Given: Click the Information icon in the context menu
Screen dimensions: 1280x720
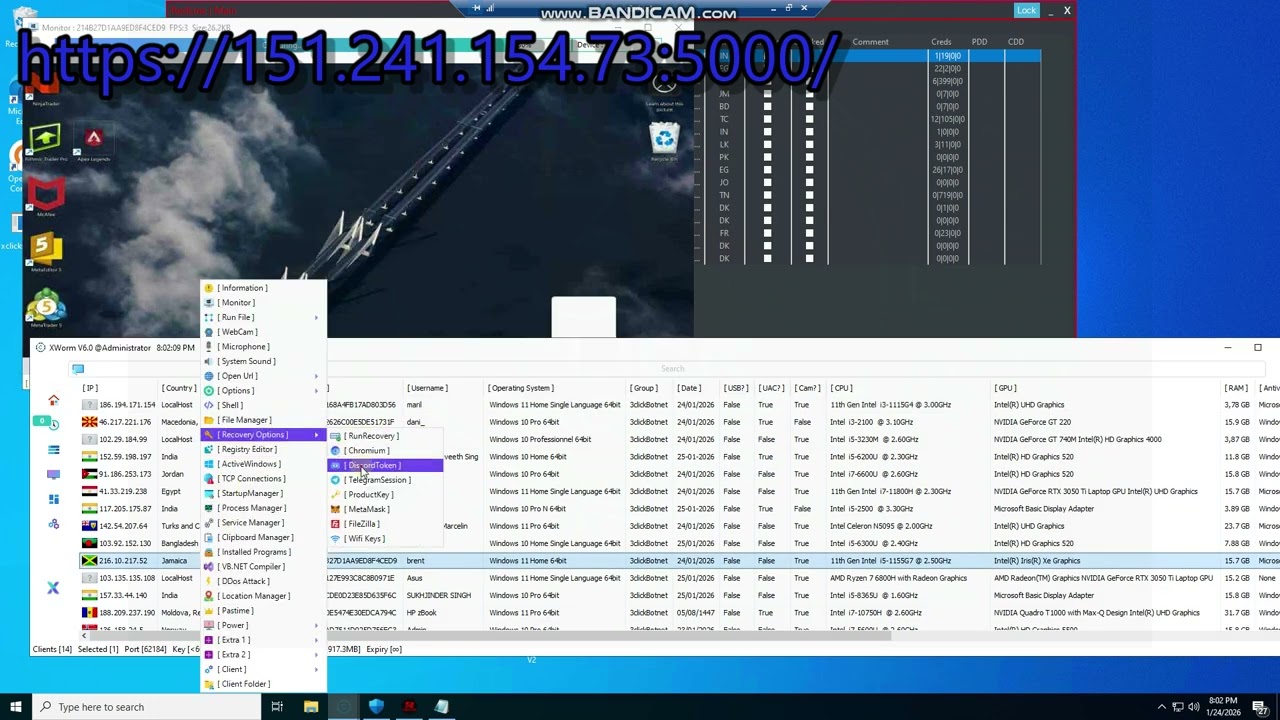Looking at the screenshot, I should (x=209, y=288).
